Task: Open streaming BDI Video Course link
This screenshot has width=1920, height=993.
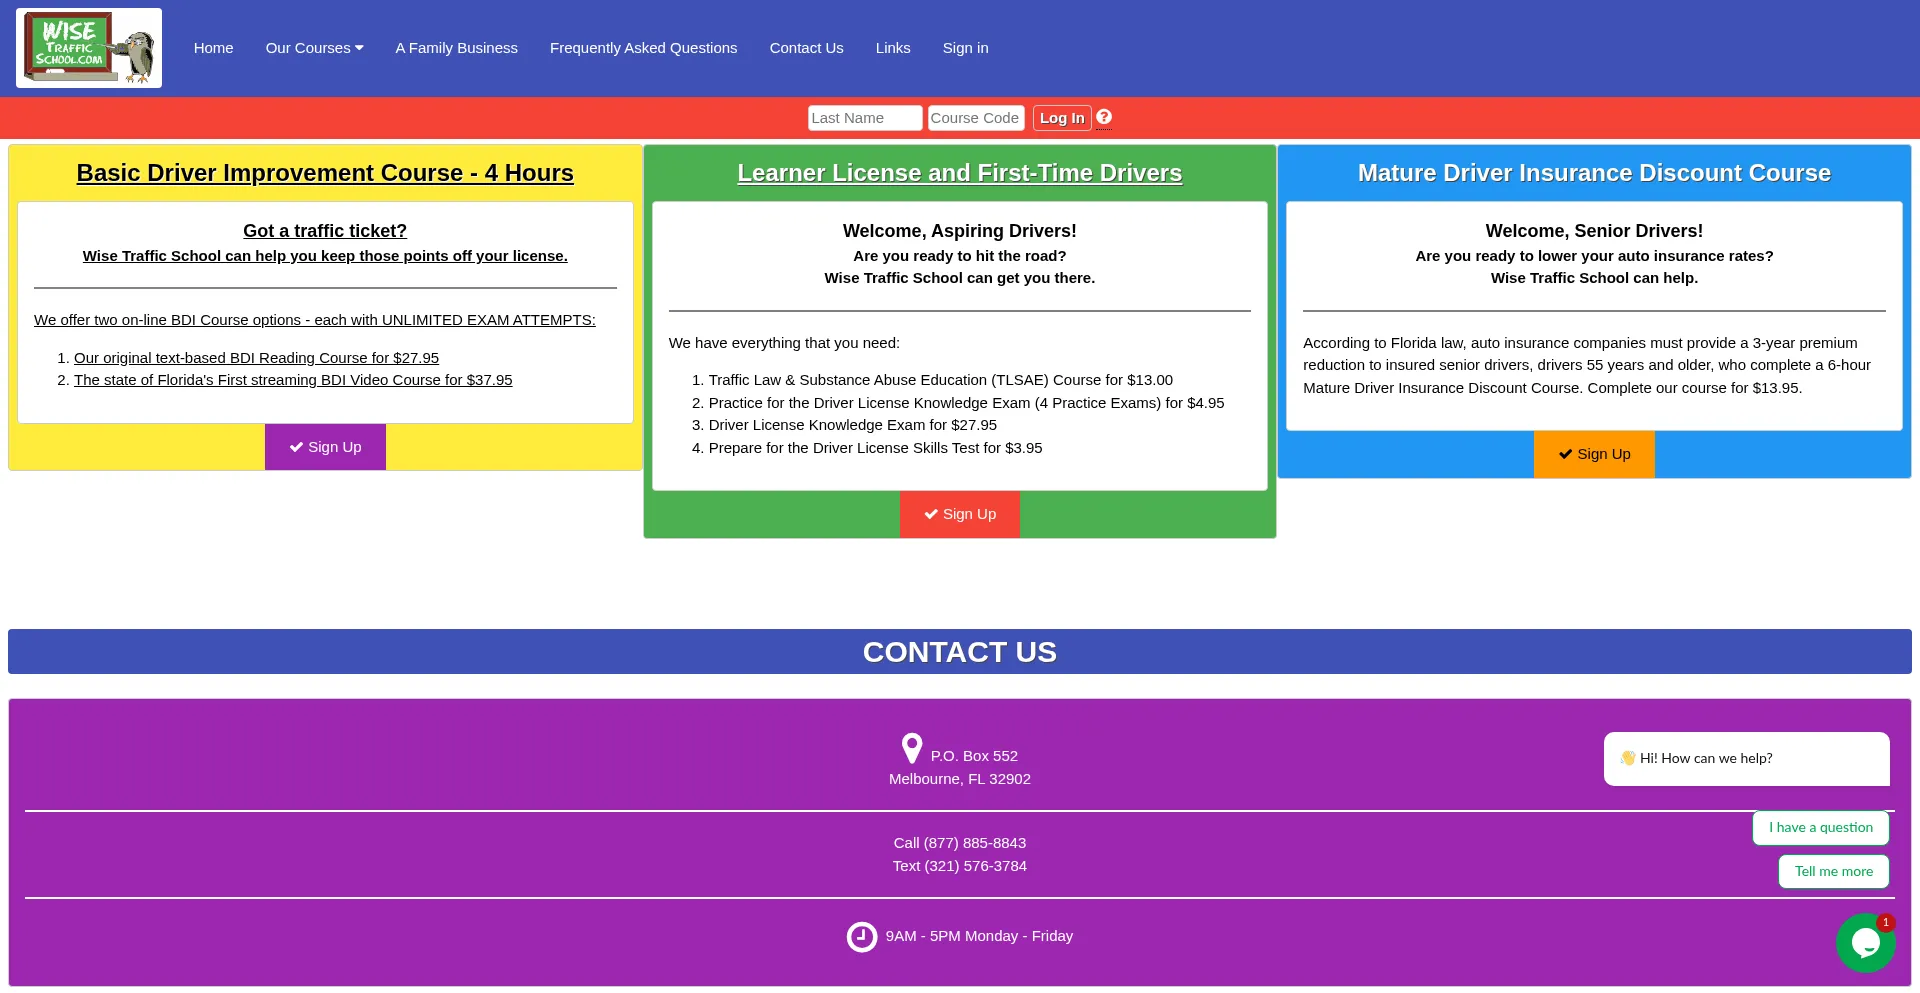Action: point(293,380)
